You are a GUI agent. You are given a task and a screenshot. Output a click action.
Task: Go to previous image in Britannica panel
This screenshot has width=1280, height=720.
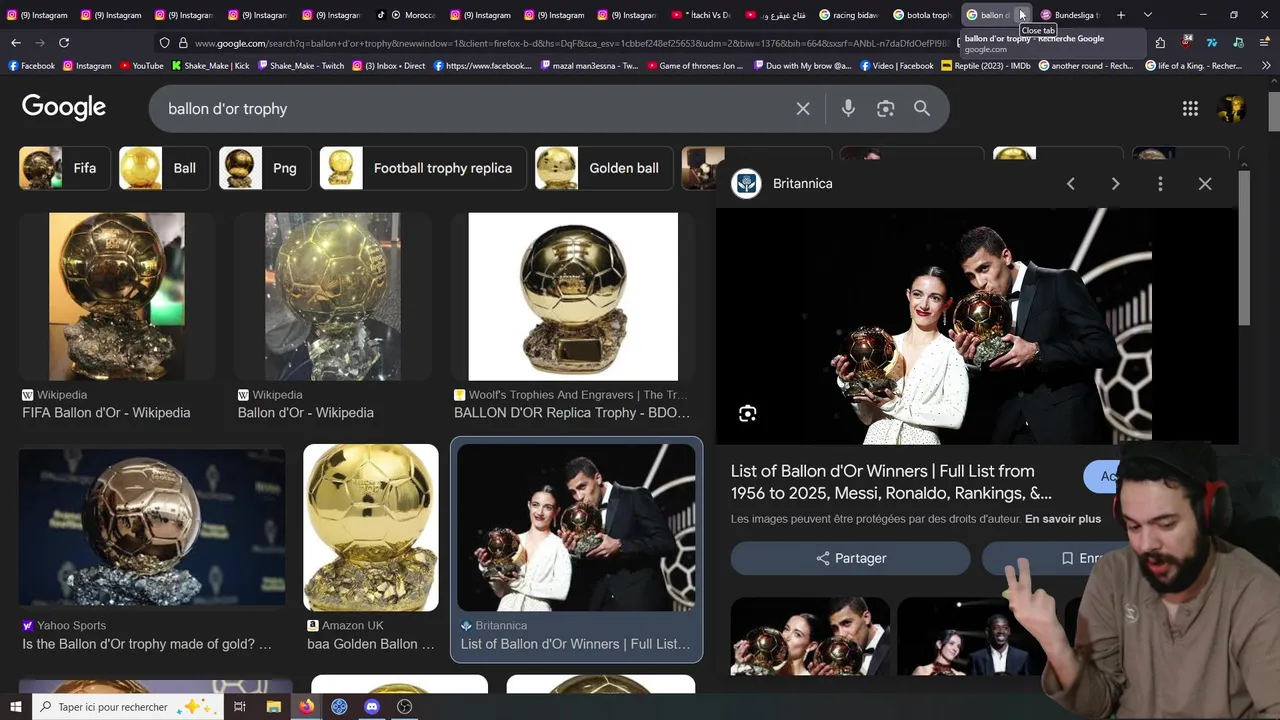coord(1070,184)
